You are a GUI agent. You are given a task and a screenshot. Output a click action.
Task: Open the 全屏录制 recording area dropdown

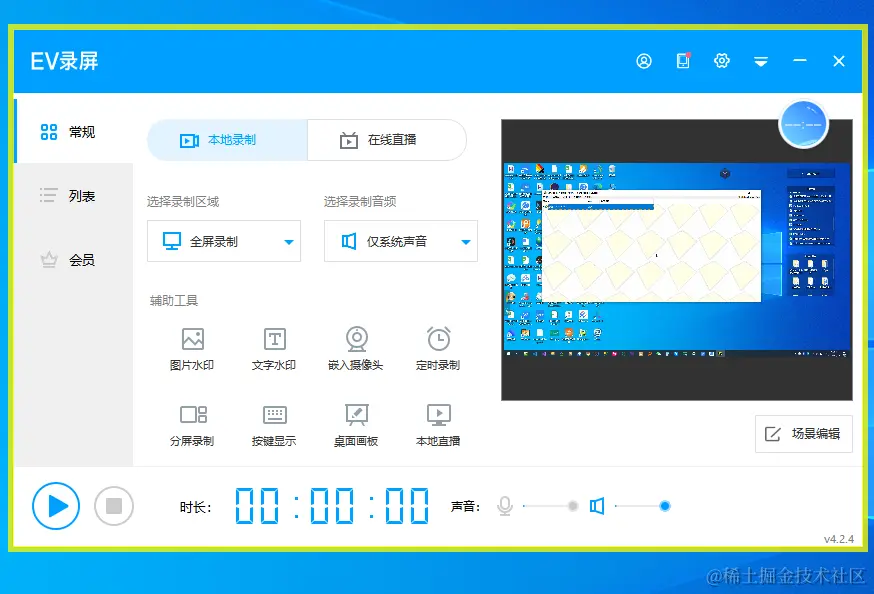[223, 240]
